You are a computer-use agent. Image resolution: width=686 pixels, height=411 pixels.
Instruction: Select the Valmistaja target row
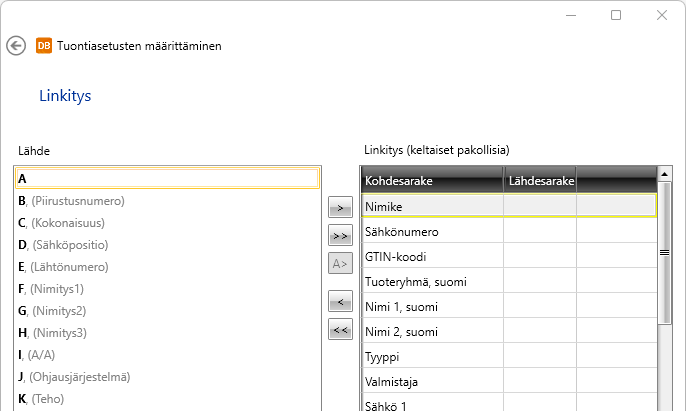431,381
